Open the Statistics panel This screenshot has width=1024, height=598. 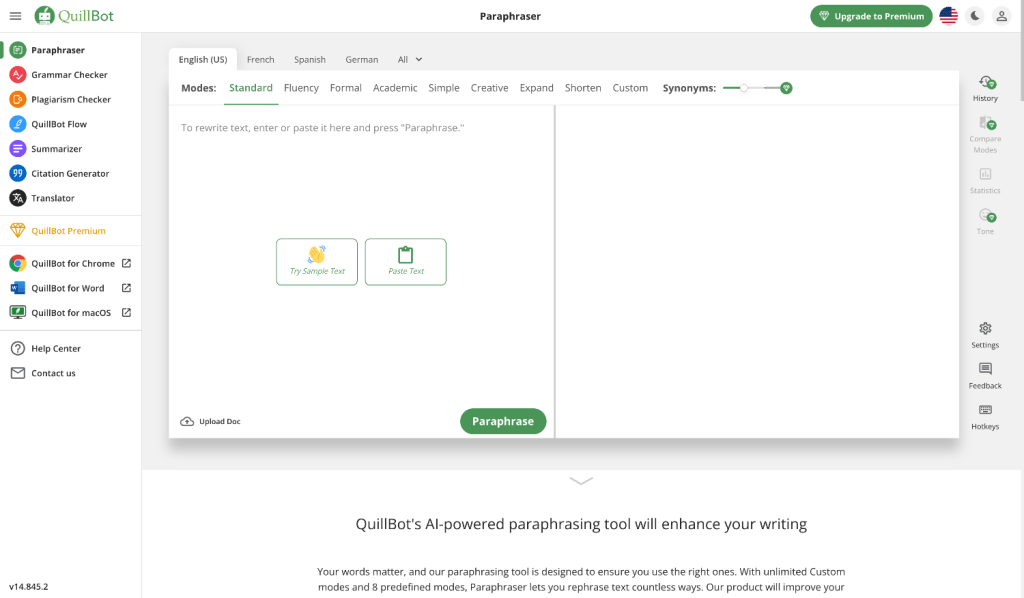pos(985,181)
